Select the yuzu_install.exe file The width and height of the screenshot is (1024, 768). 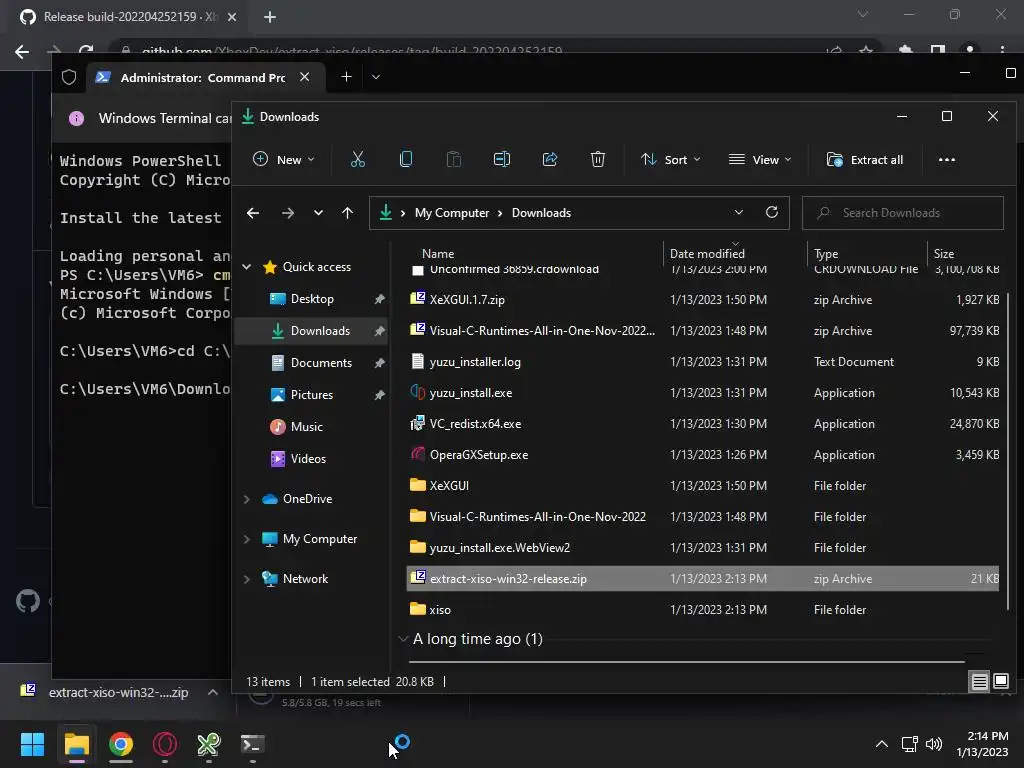coord(703,392)
